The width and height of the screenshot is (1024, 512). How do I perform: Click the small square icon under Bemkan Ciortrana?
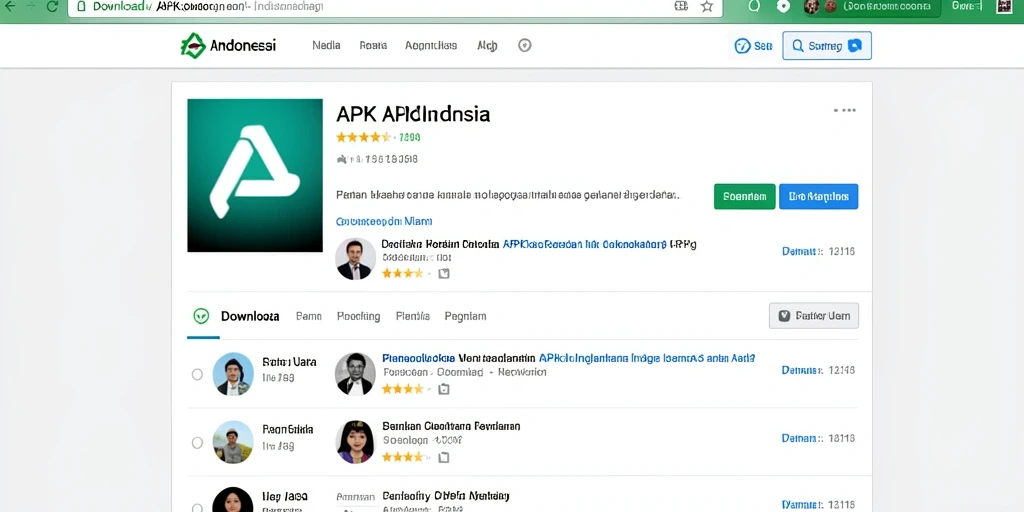[444, 457]
